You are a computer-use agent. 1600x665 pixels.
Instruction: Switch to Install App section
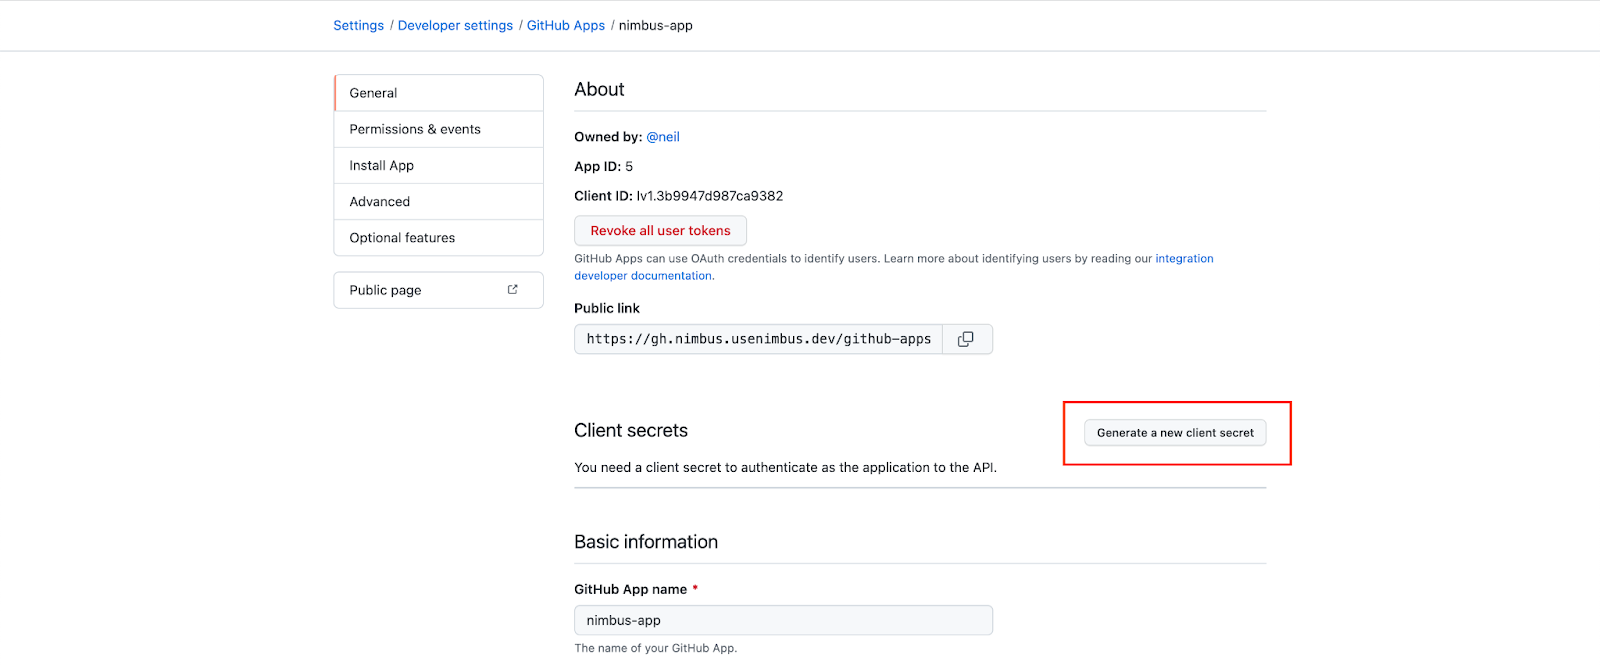tap(439, 165)
